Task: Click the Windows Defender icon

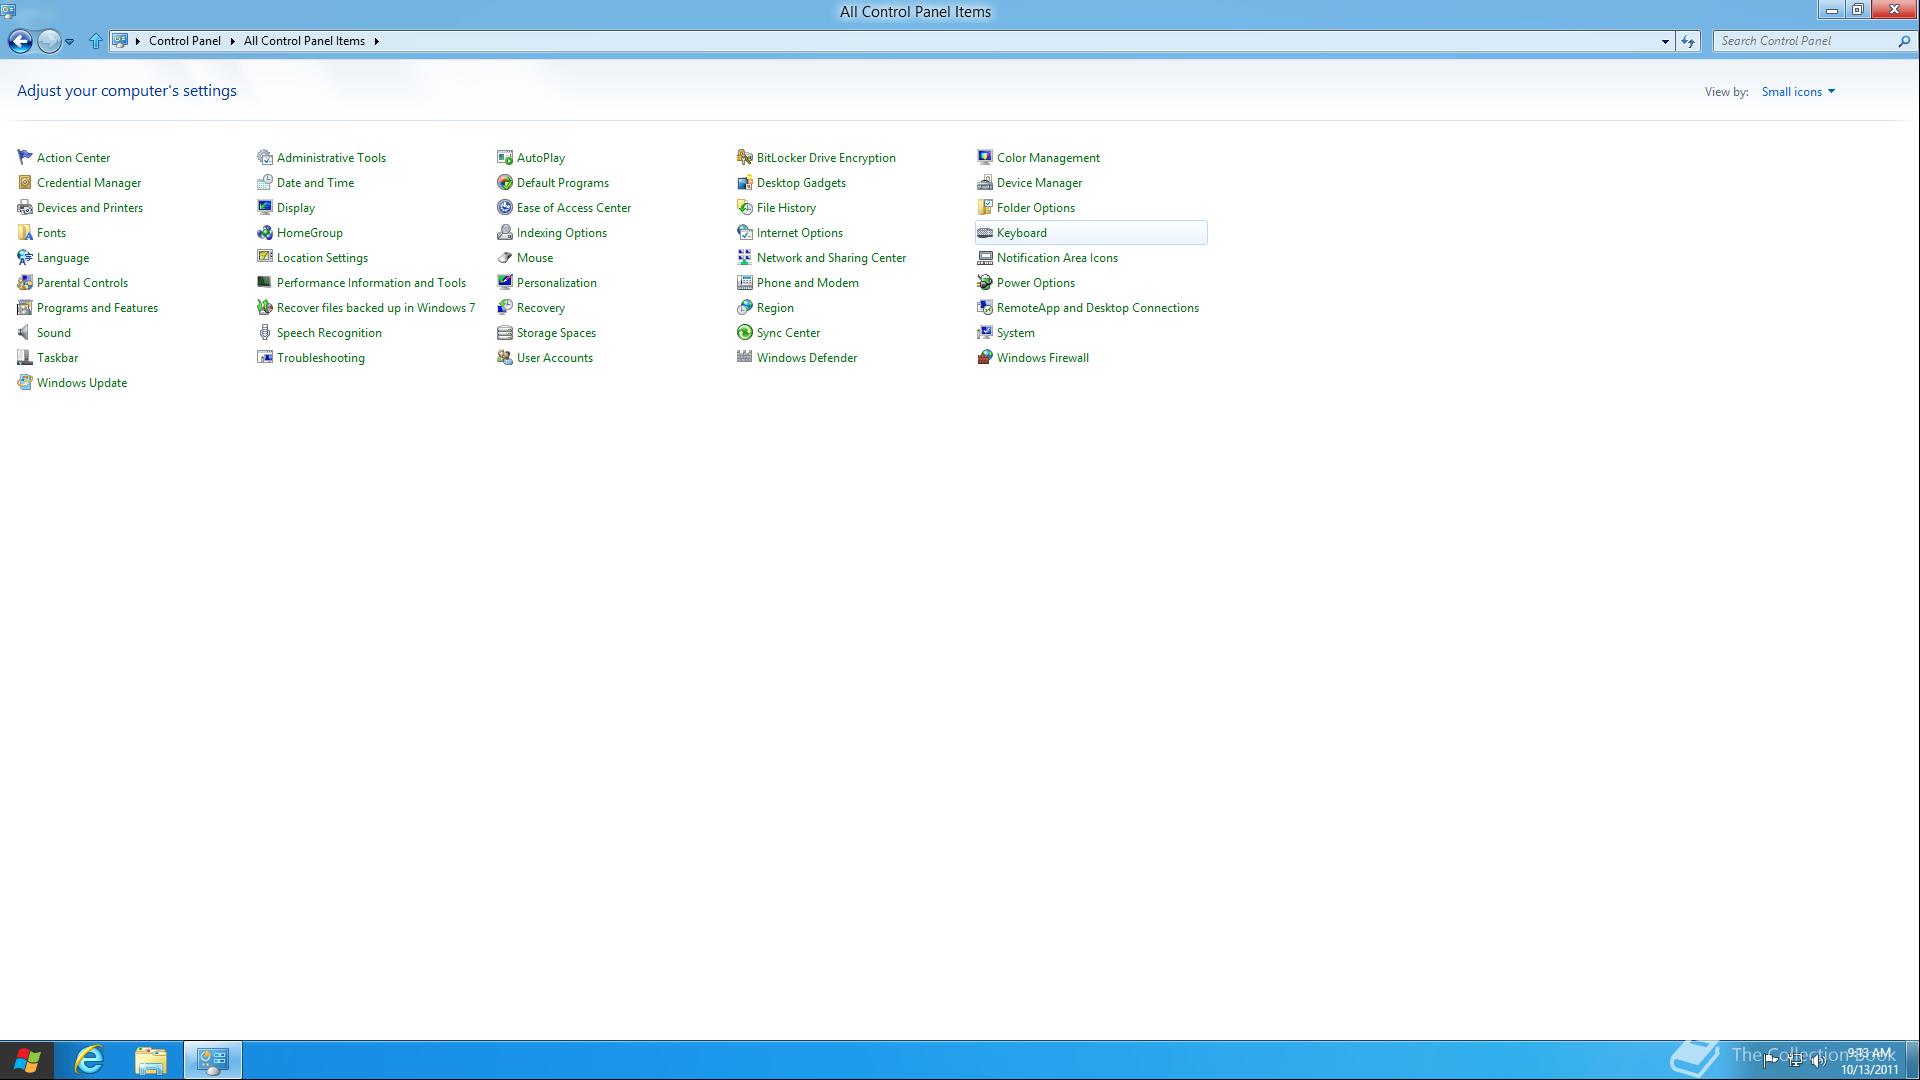Action: (x=745, y=357)
